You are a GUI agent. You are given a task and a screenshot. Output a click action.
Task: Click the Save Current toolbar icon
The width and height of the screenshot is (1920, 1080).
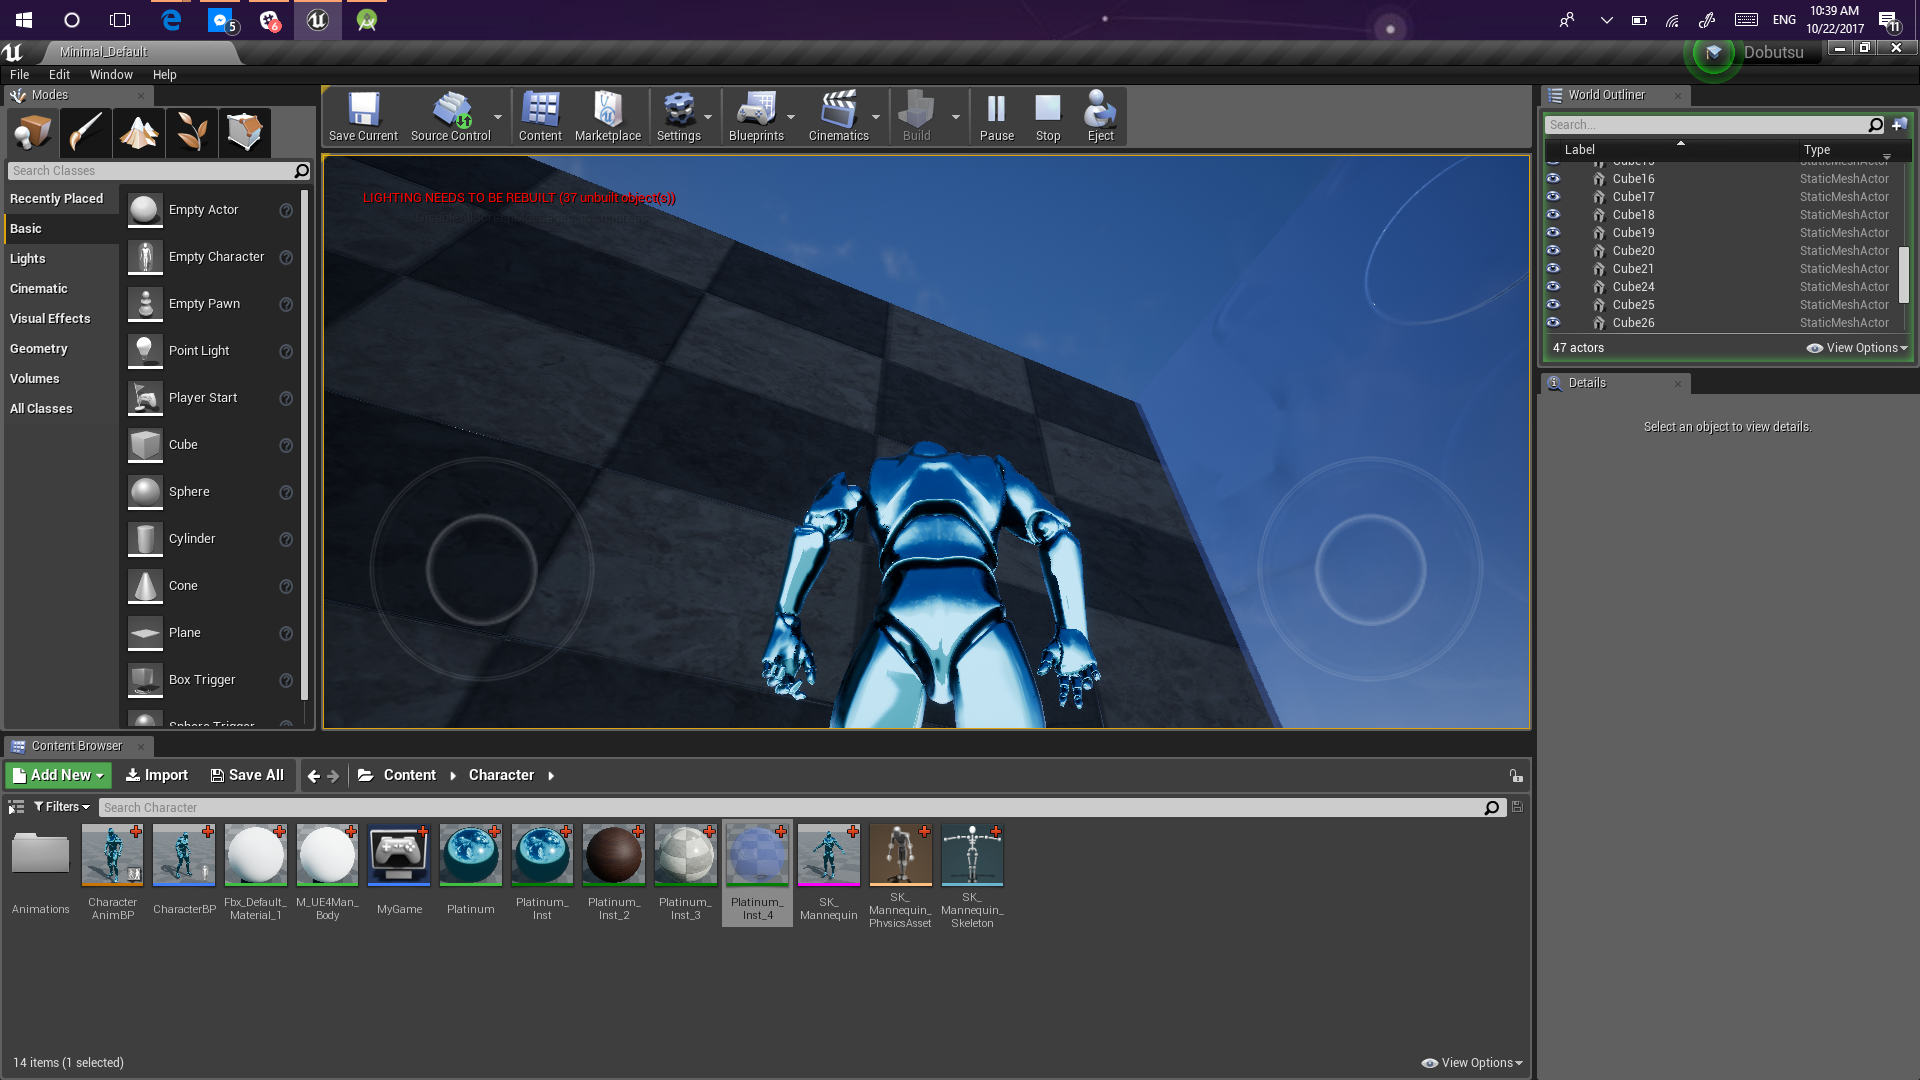tap(363, 116)
